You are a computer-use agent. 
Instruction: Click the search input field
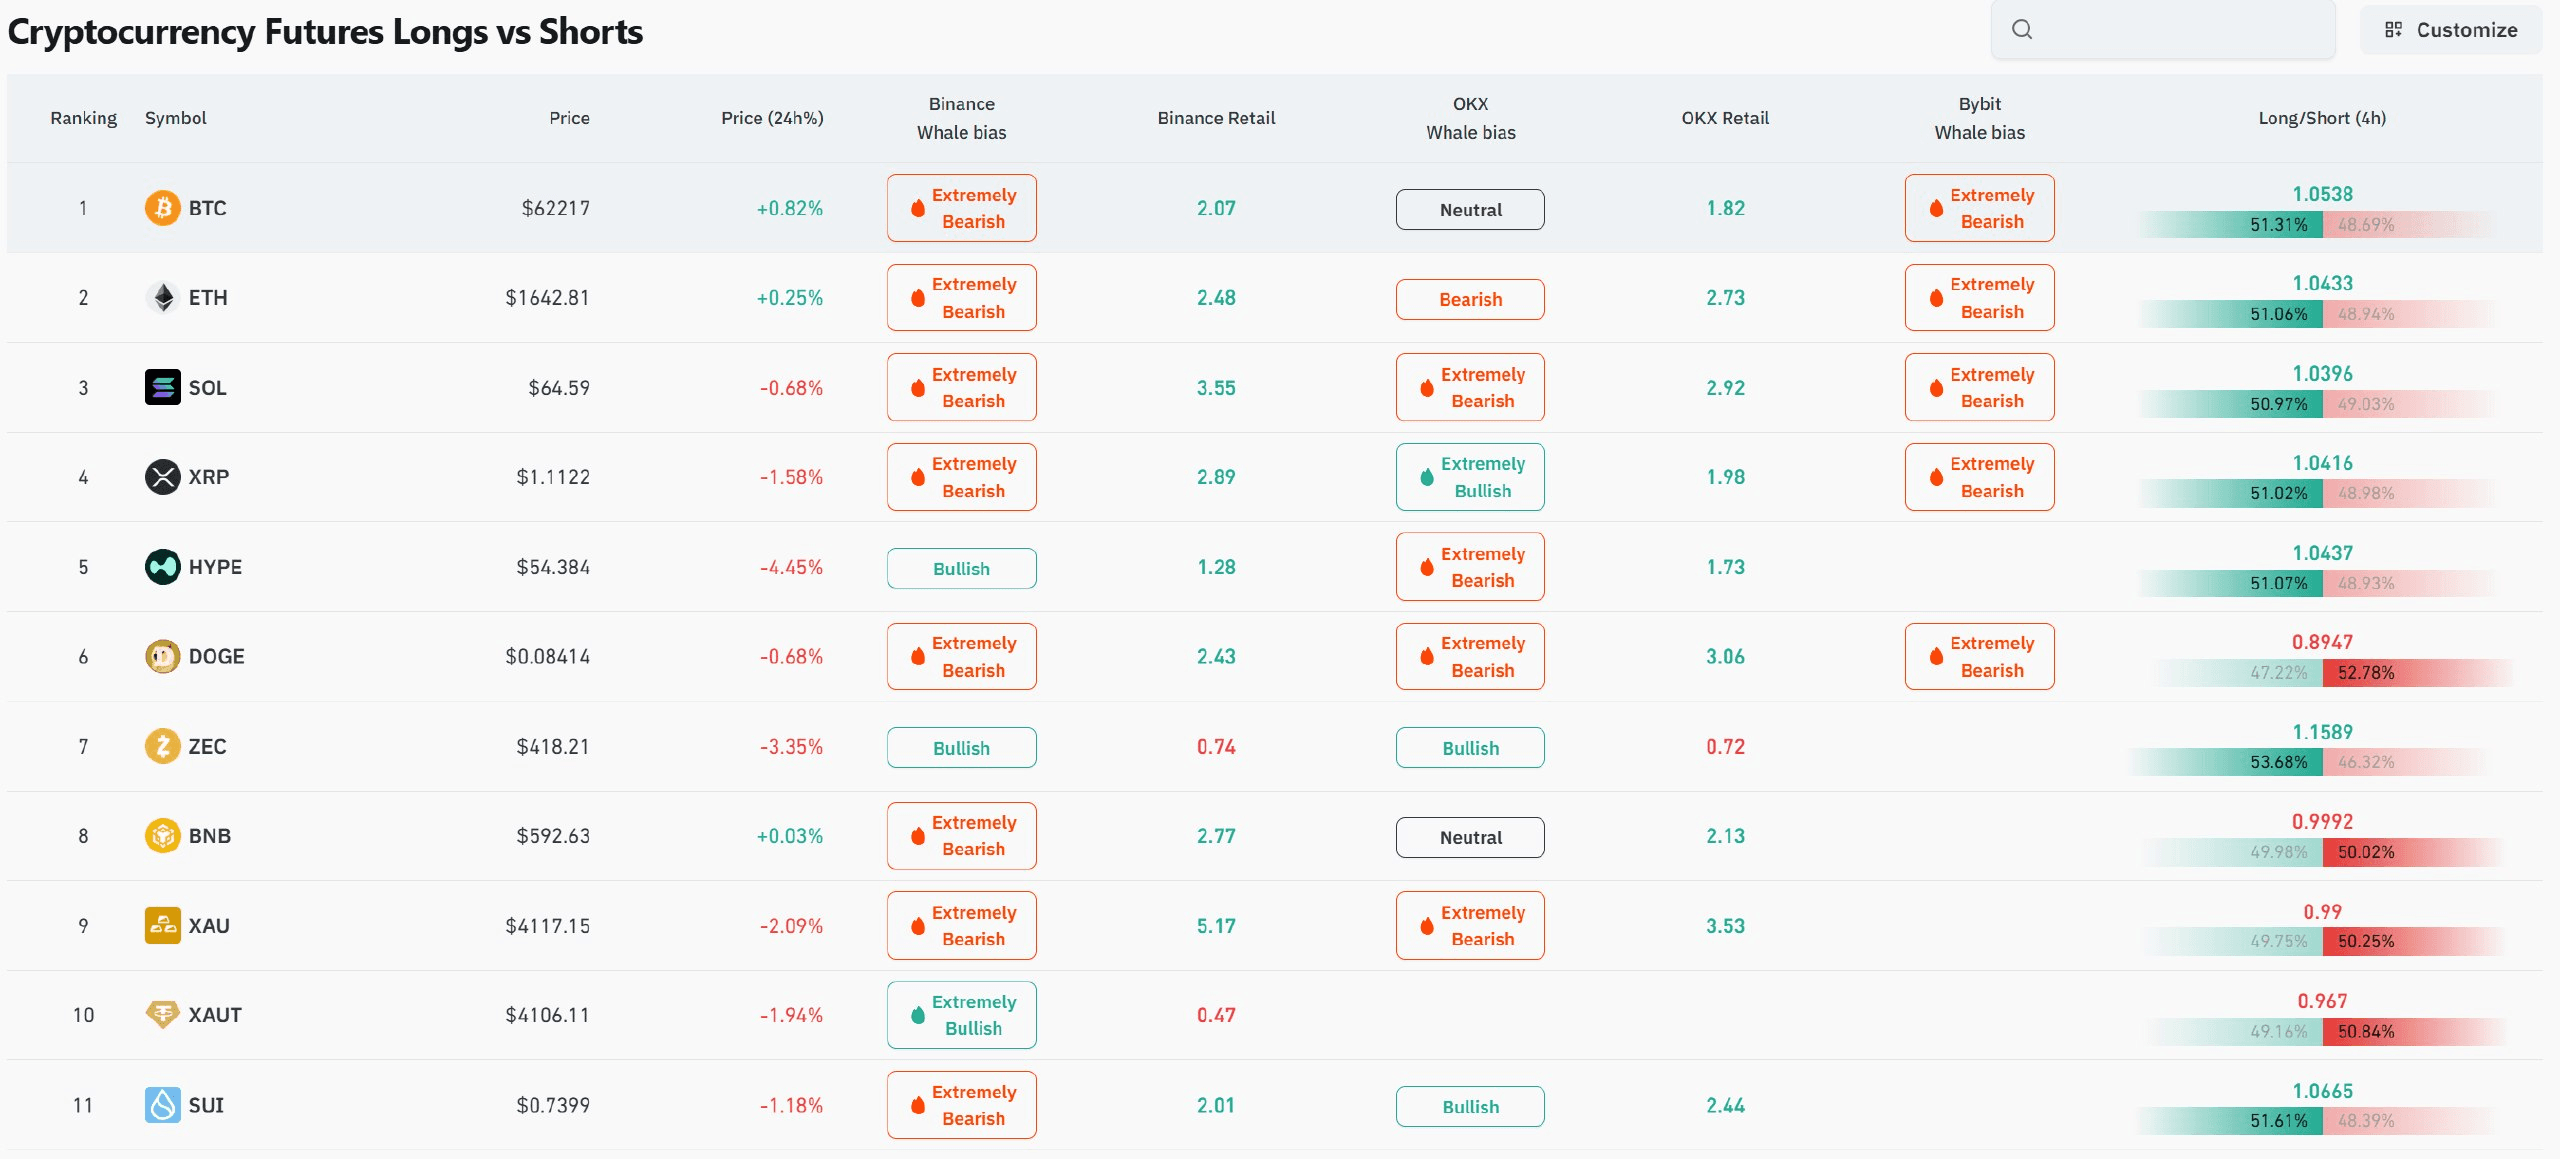coord(2163,30)
